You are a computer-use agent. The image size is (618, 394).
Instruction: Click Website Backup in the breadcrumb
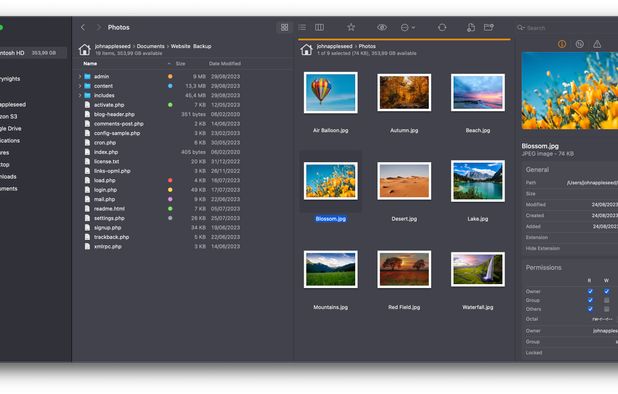coord(191,46)
